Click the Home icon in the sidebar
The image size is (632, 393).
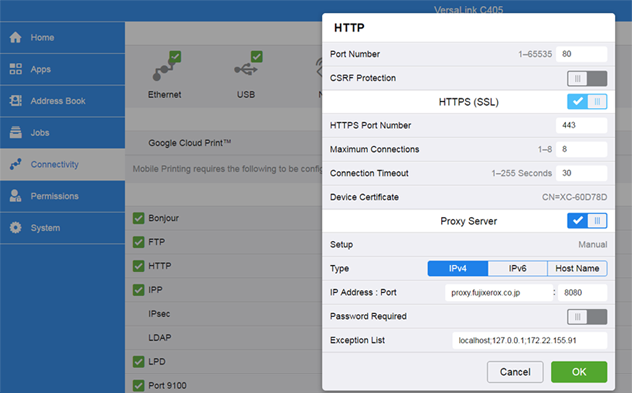[15, 37]
